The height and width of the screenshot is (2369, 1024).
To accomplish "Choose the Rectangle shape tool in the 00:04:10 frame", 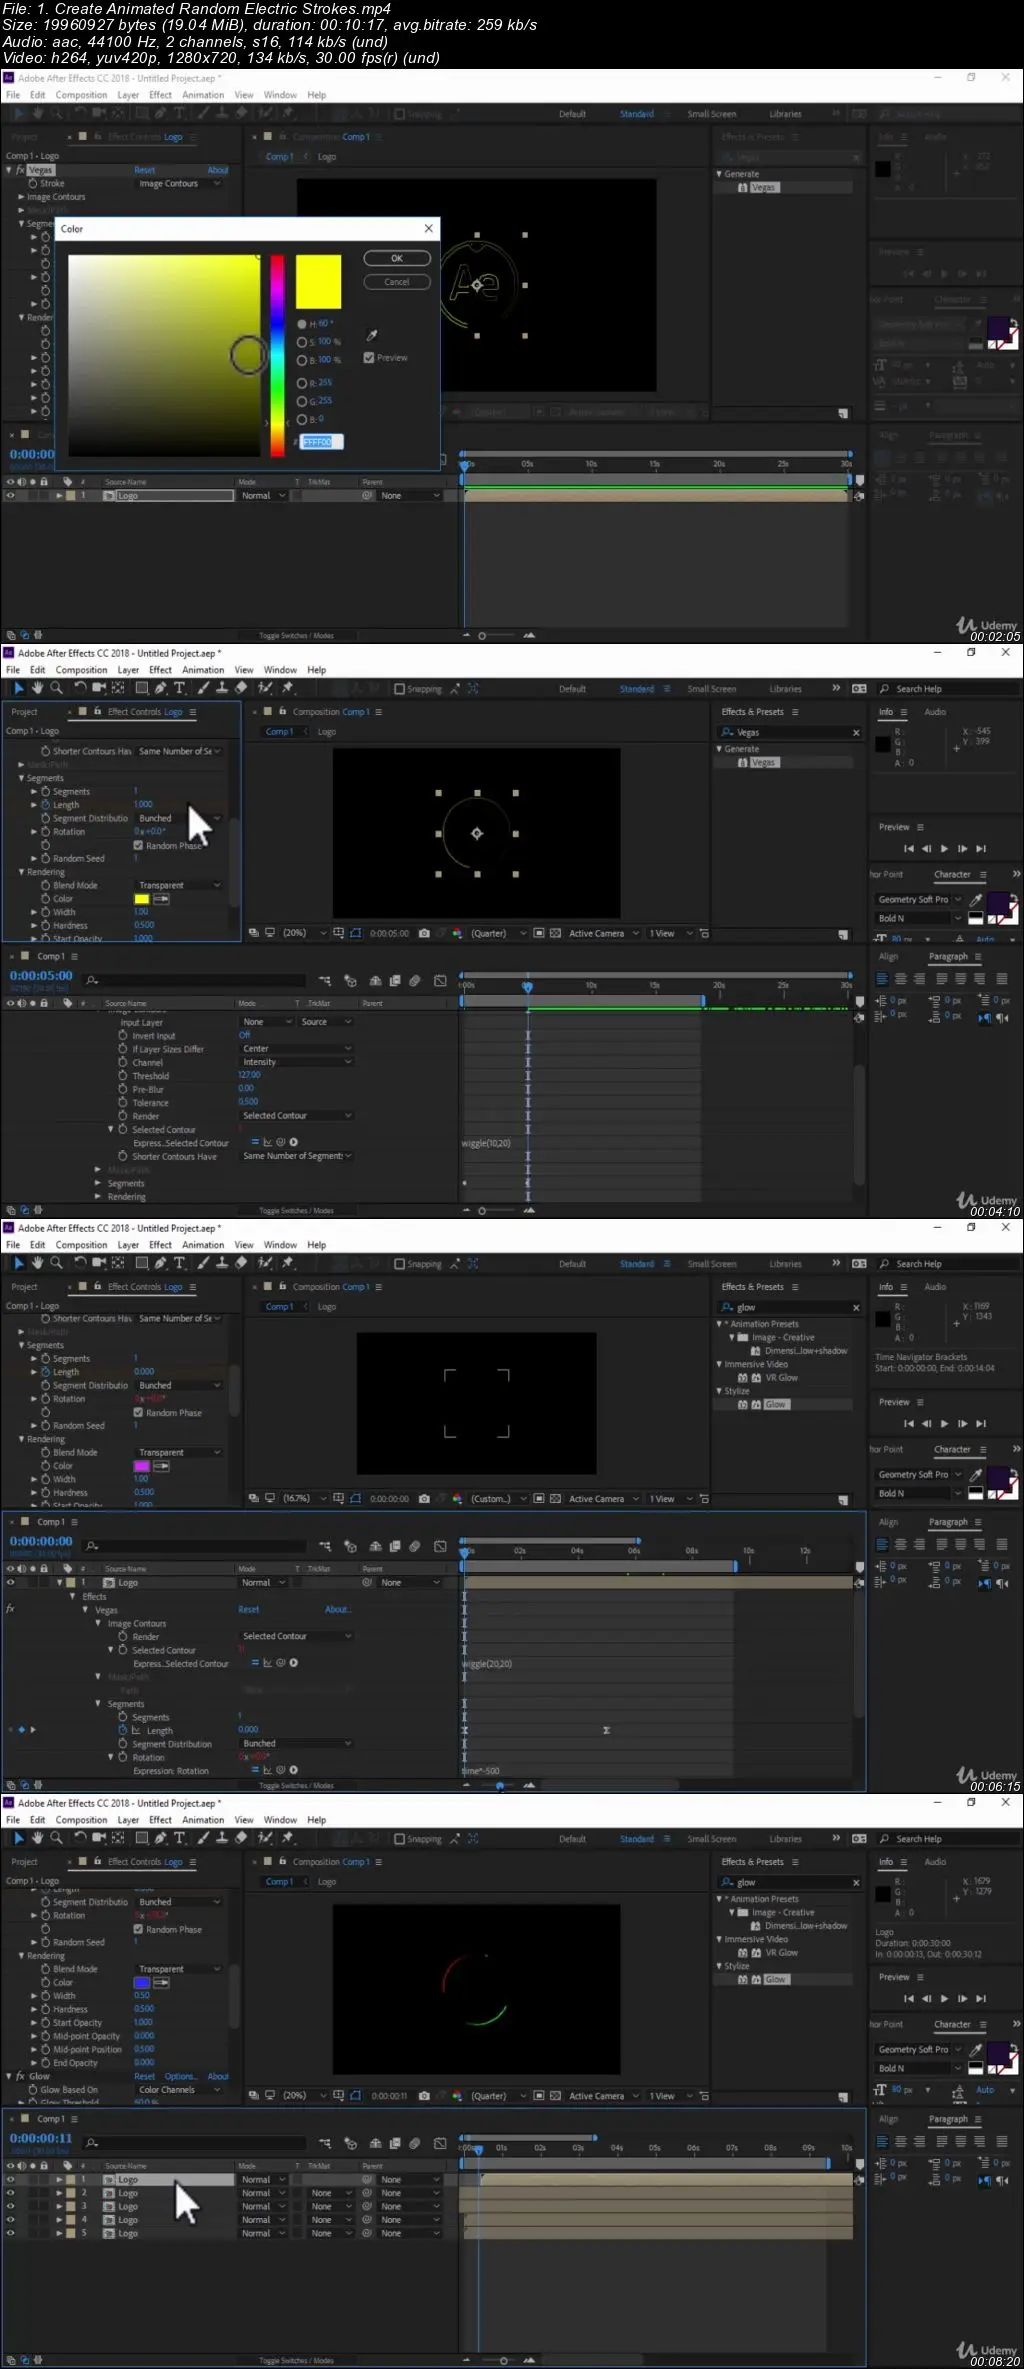I will click(141, 688).
